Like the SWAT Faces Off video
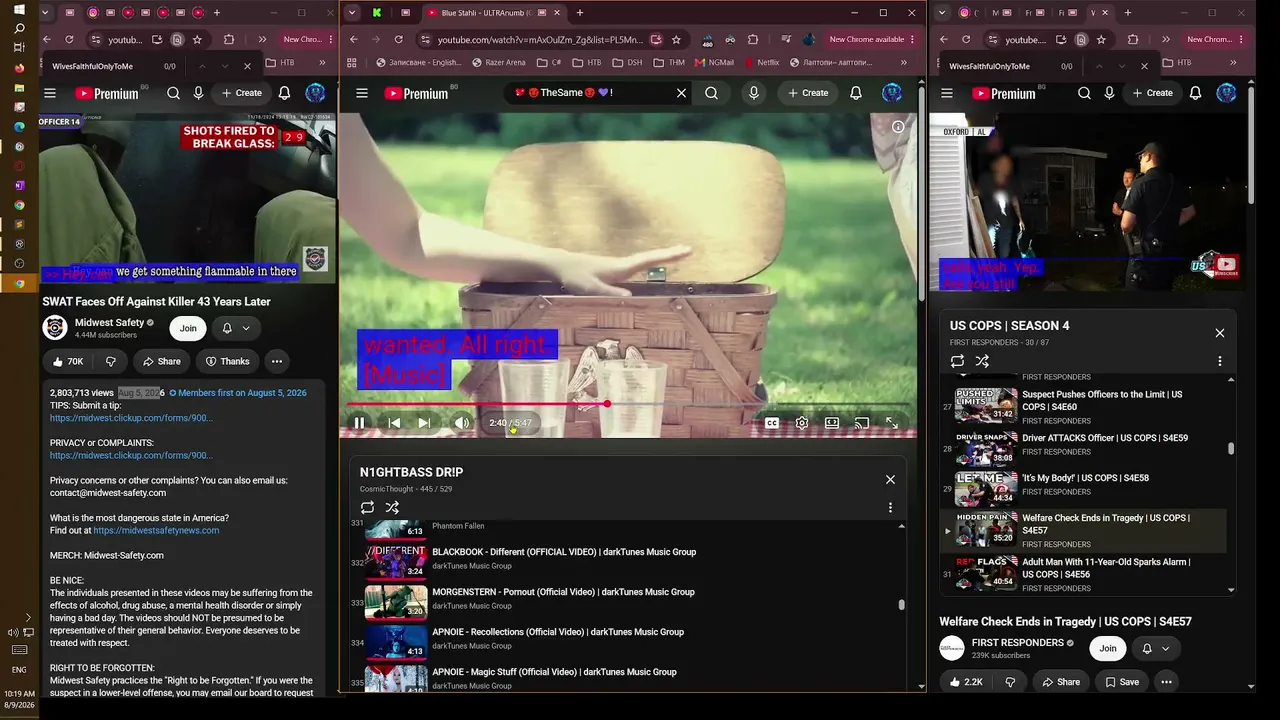The height and width of the screenshot is (720, 1280). pos(68,361)
